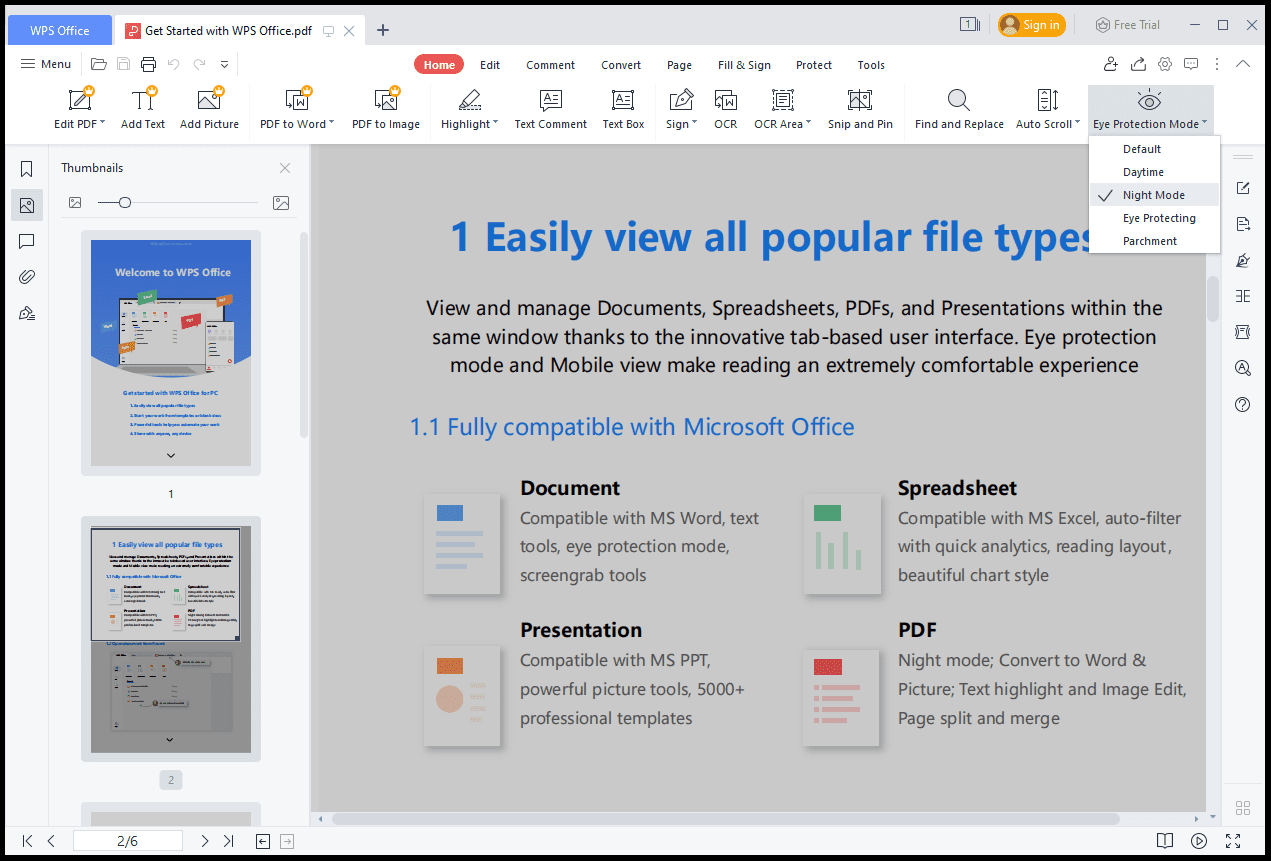Select Default eye protection option

click(1154, 149)
